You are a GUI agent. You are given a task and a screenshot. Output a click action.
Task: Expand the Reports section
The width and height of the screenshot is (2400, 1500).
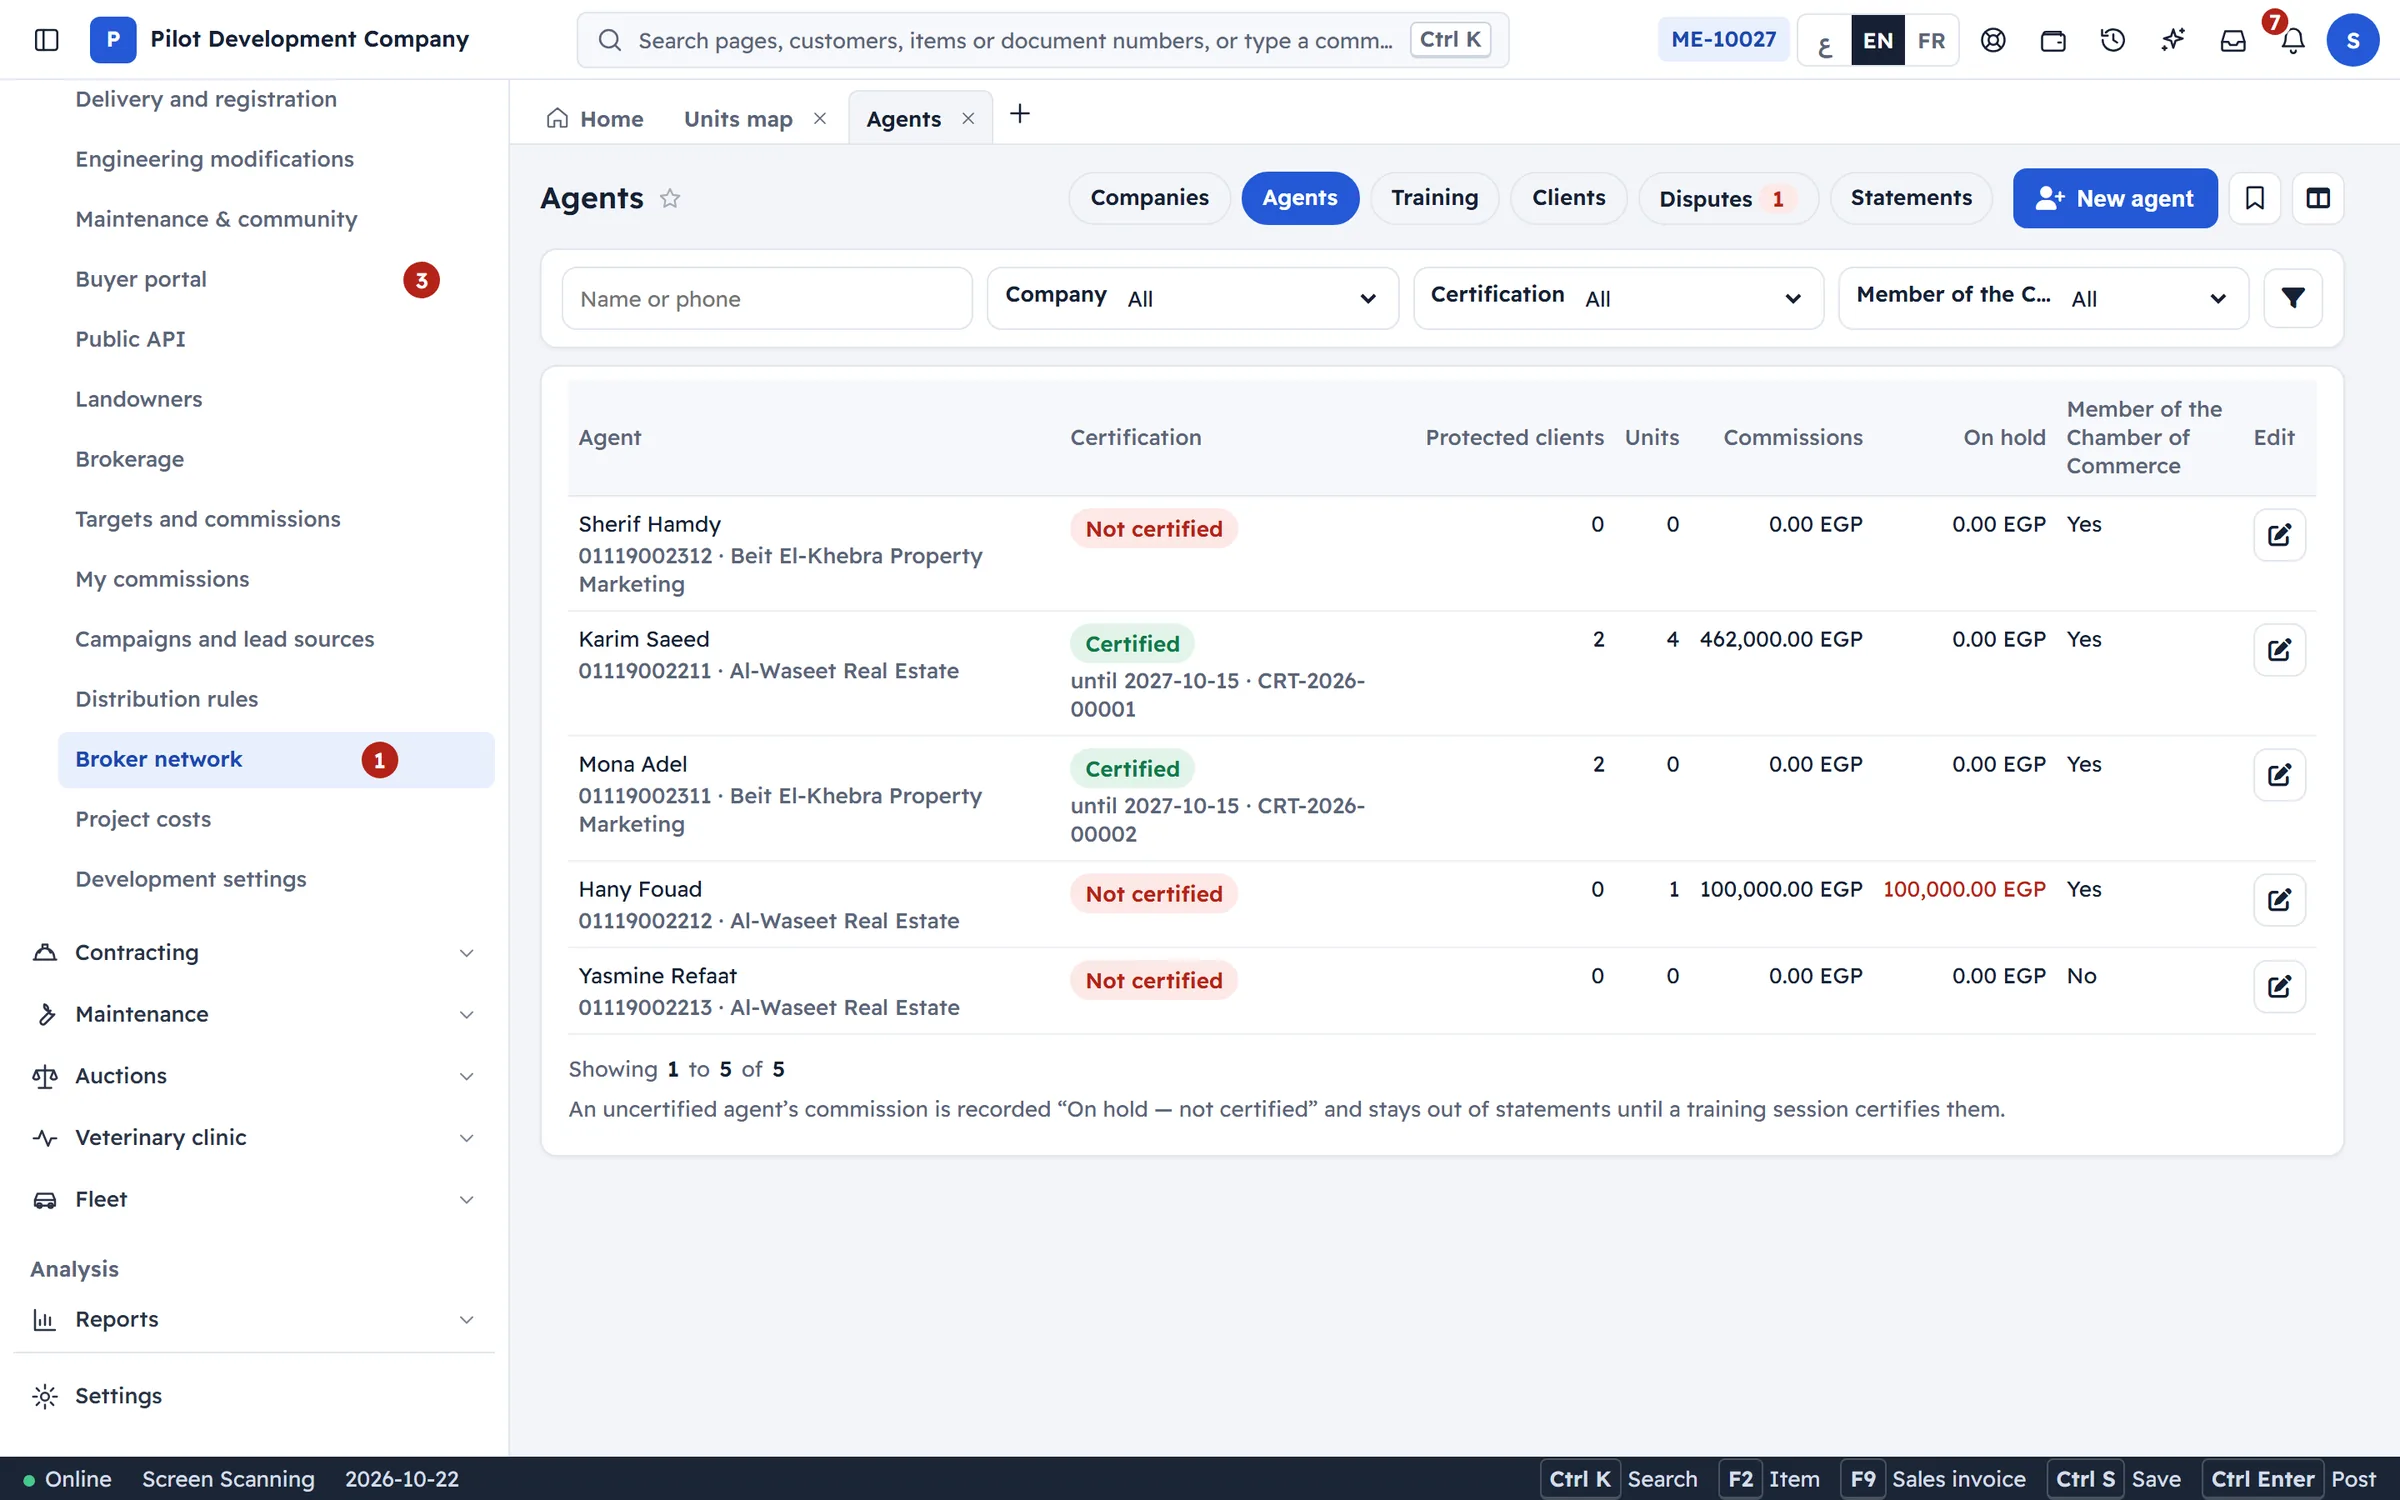click(254, 1320)
